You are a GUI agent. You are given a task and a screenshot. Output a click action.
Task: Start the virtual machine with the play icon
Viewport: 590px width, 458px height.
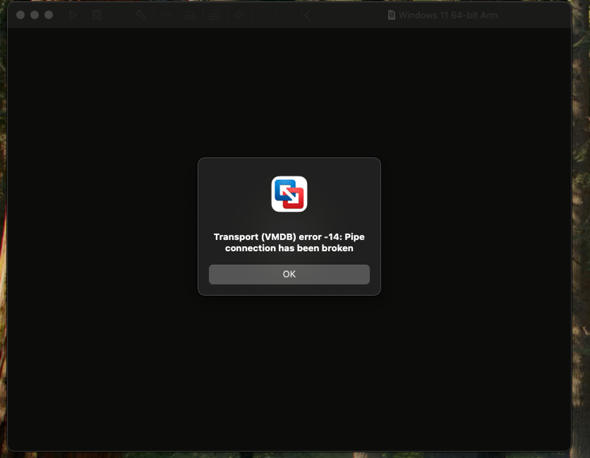(x=73, y=15)
